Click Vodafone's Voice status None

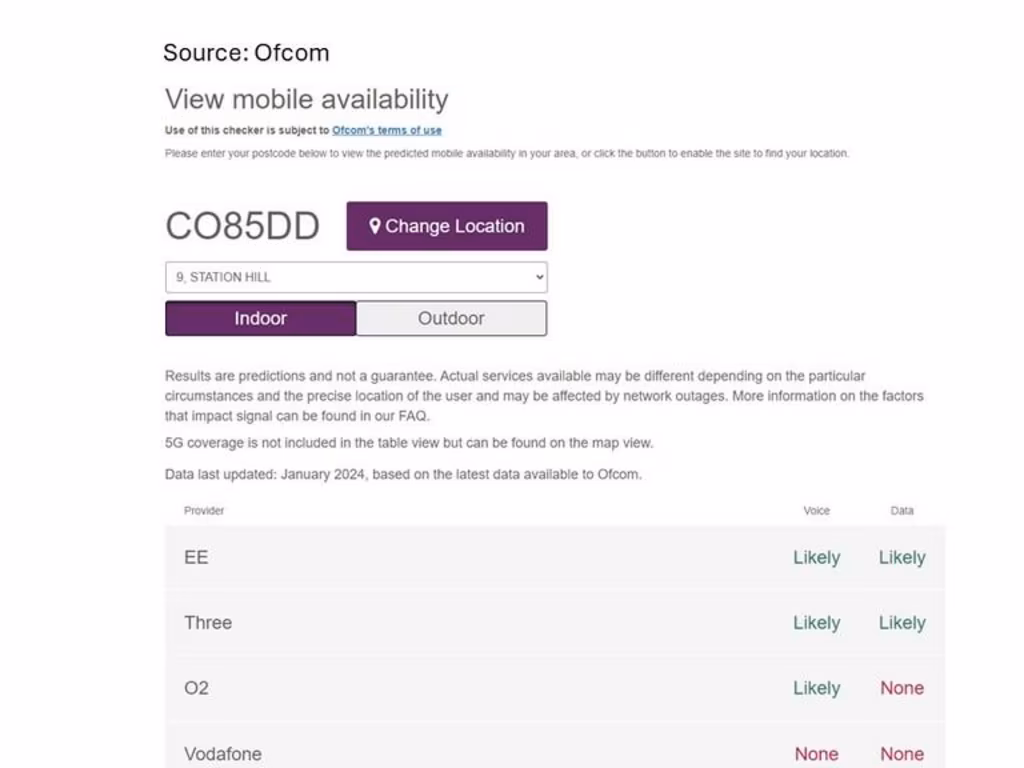817,754
